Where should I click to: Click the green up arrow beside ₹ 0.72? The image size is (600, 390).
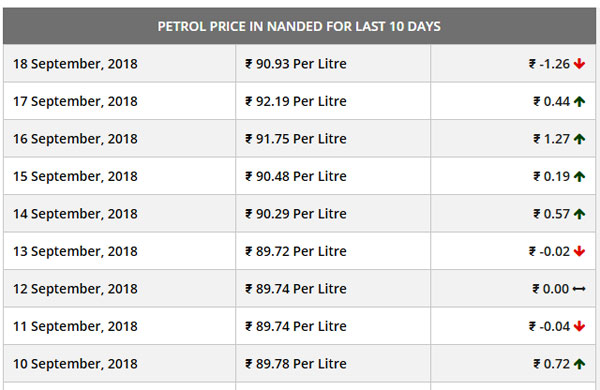579,364
